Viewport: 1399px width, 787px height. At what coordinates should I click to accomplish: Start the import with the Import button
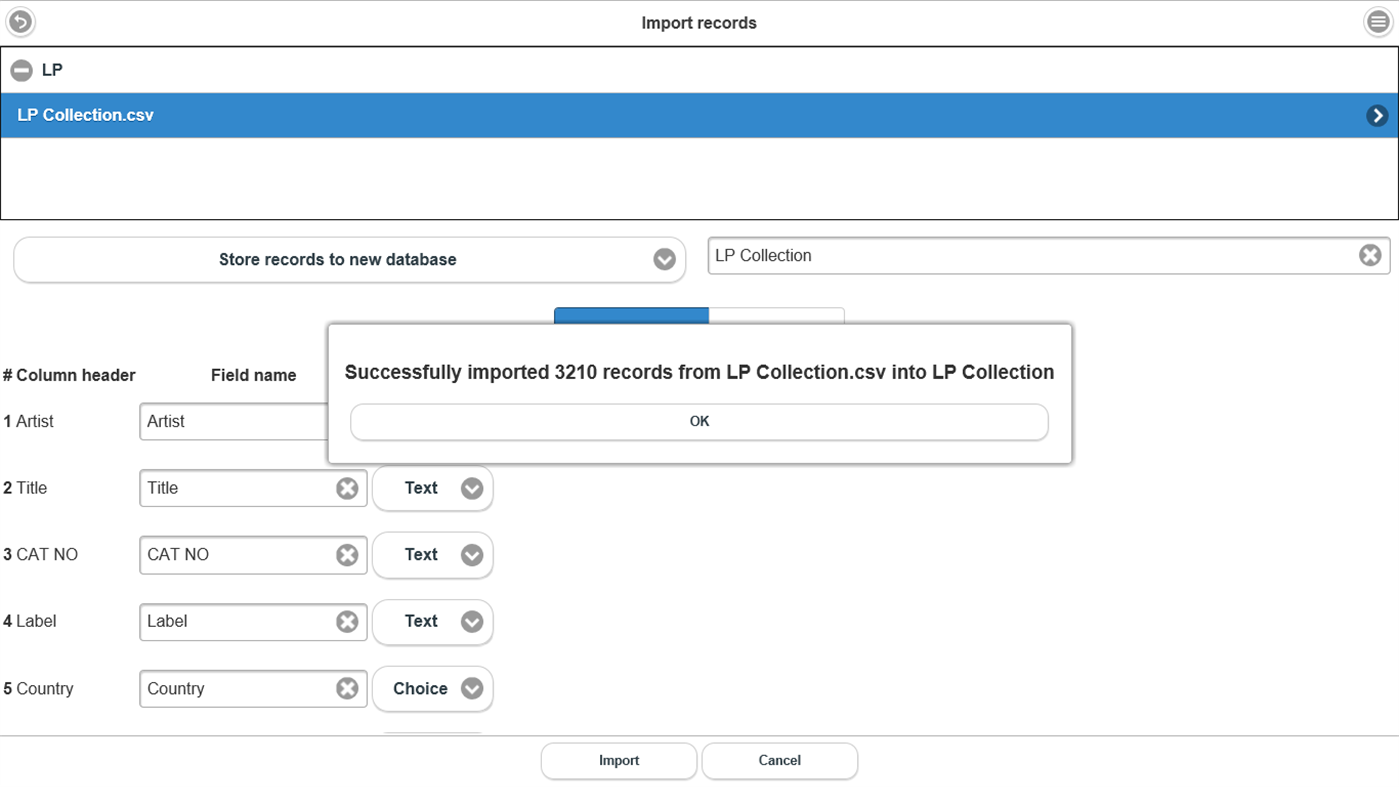(618, 761)
